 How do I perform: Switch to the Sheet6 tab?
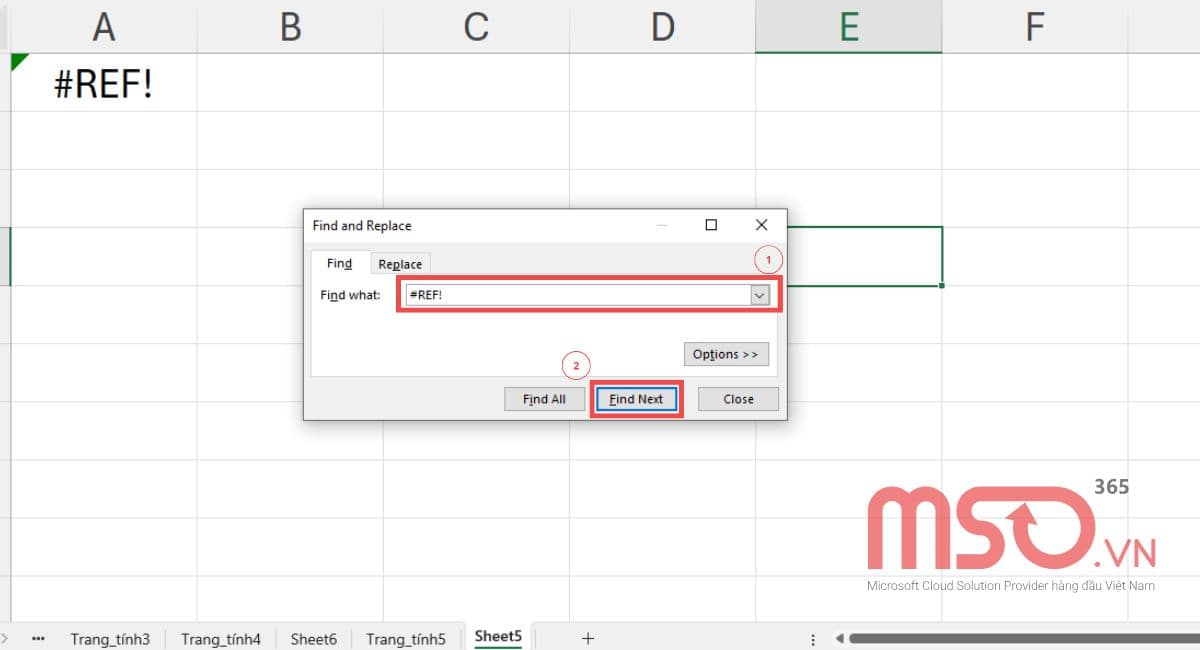(314, 638)
